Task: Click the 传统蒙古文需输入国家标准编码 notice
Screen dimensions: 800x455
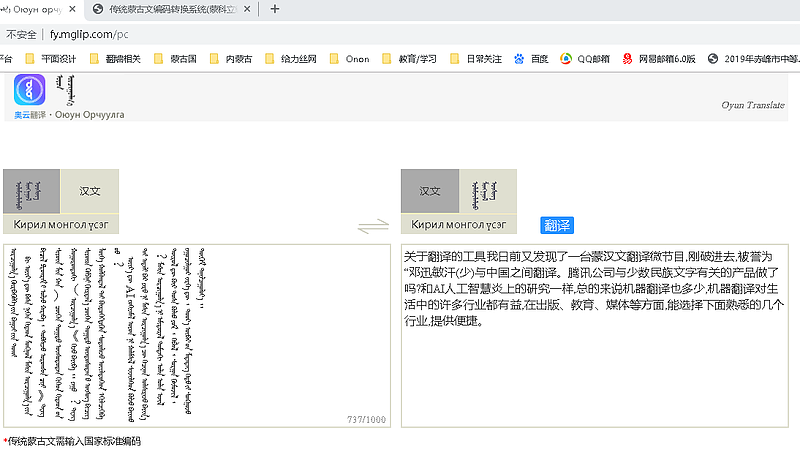Action: (74, 441)
